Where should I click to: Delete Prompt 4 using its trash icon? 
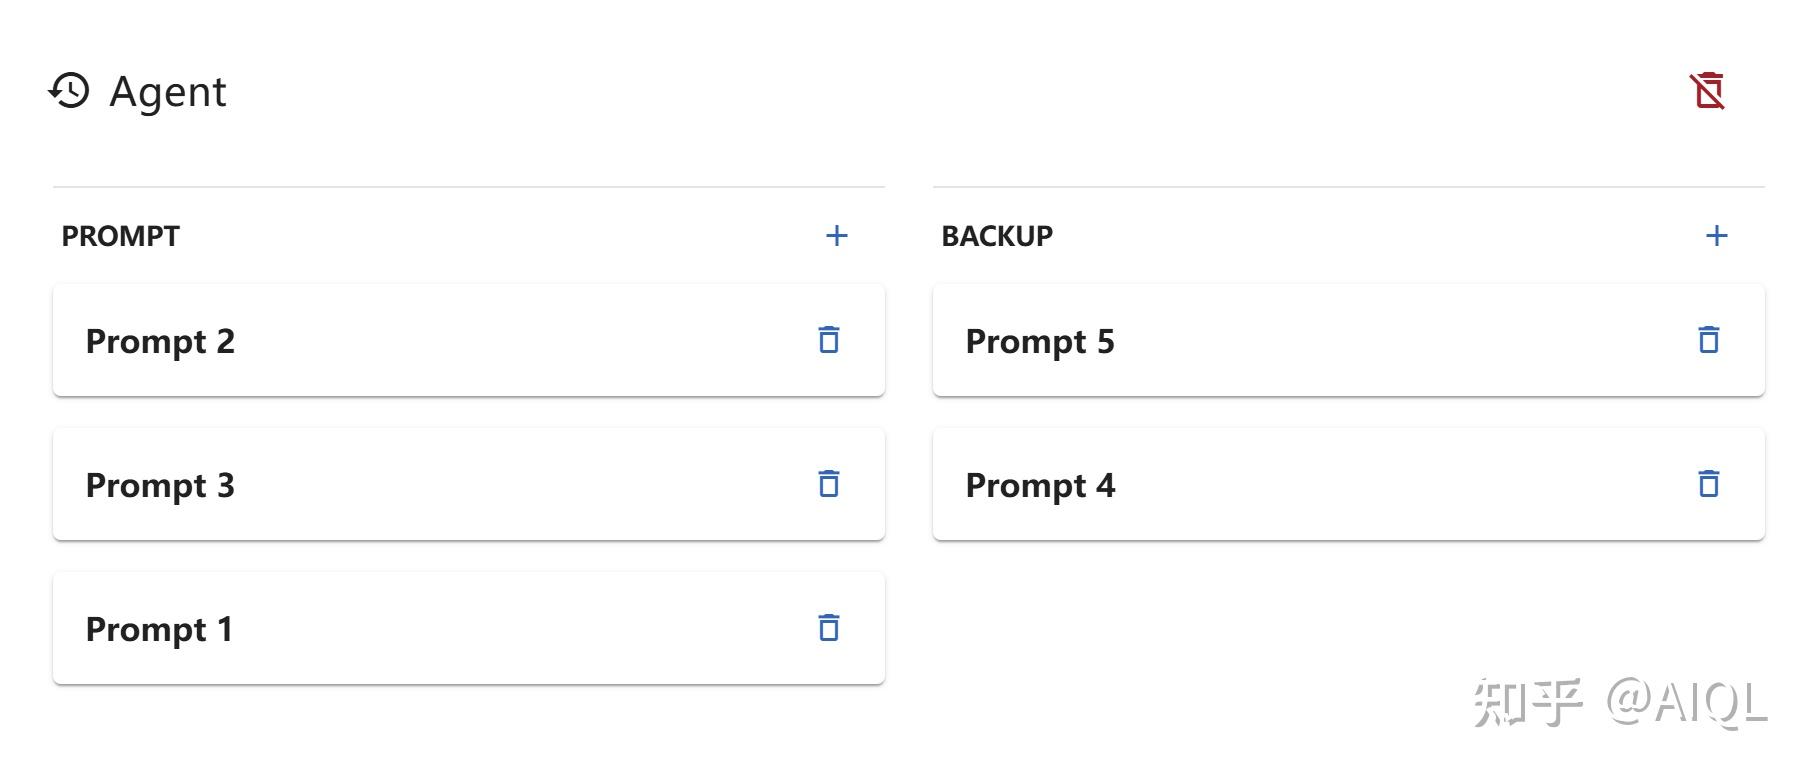(x=1708, y=484)
